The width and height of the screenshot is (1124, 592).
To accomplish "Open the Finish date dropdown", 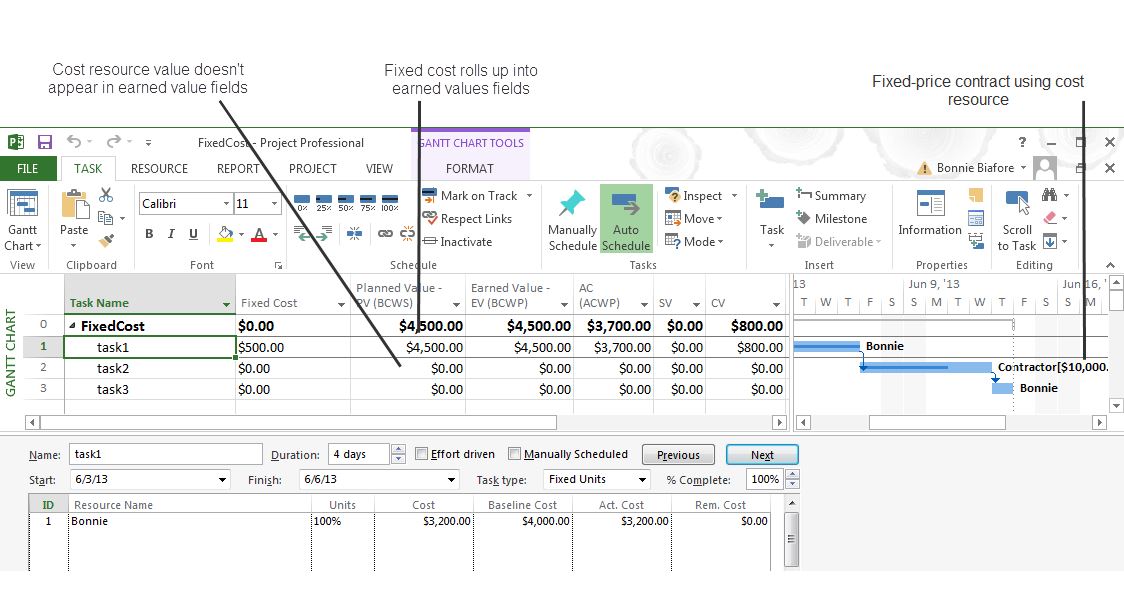I will (452, 479).
